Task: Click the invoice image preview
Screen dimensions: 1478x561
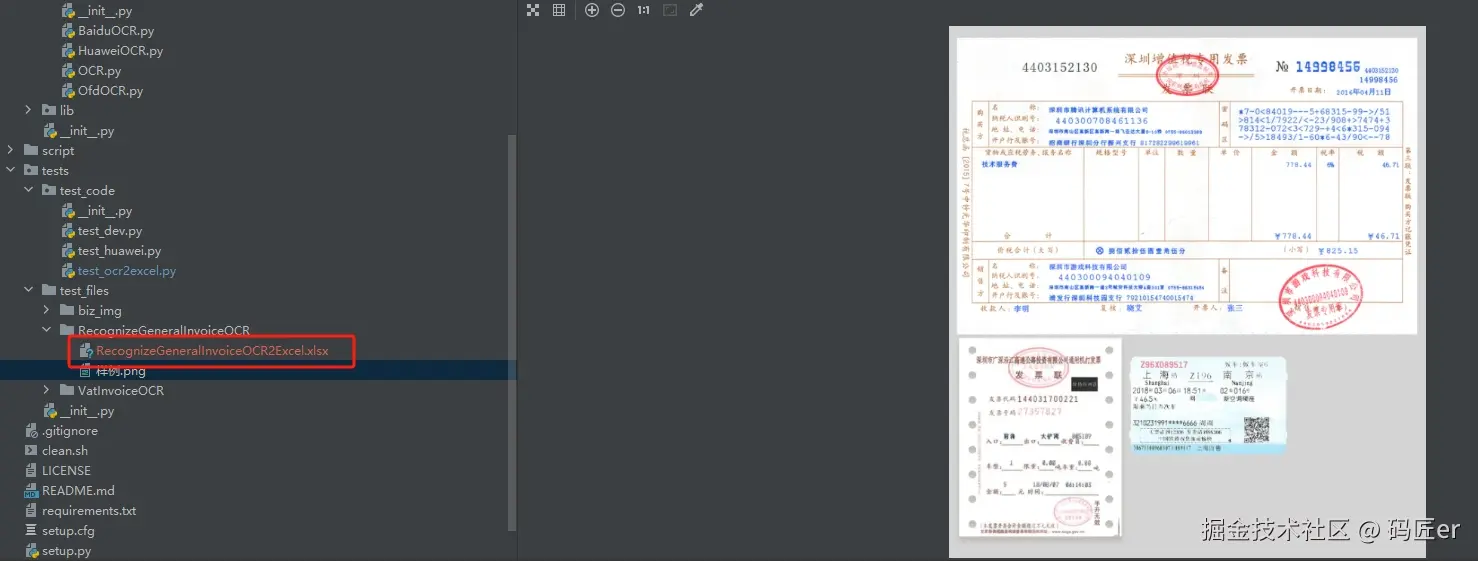Action: (x=1186, y=291)
